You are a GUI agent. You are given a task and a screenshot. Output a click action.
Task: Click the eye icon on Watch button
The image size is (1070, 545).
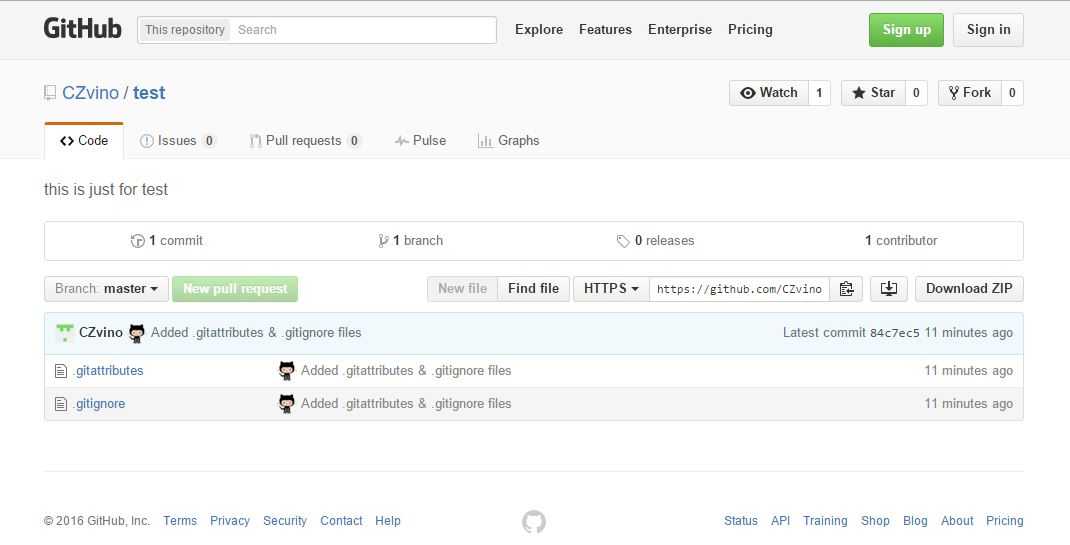click(x=748, y=93)
